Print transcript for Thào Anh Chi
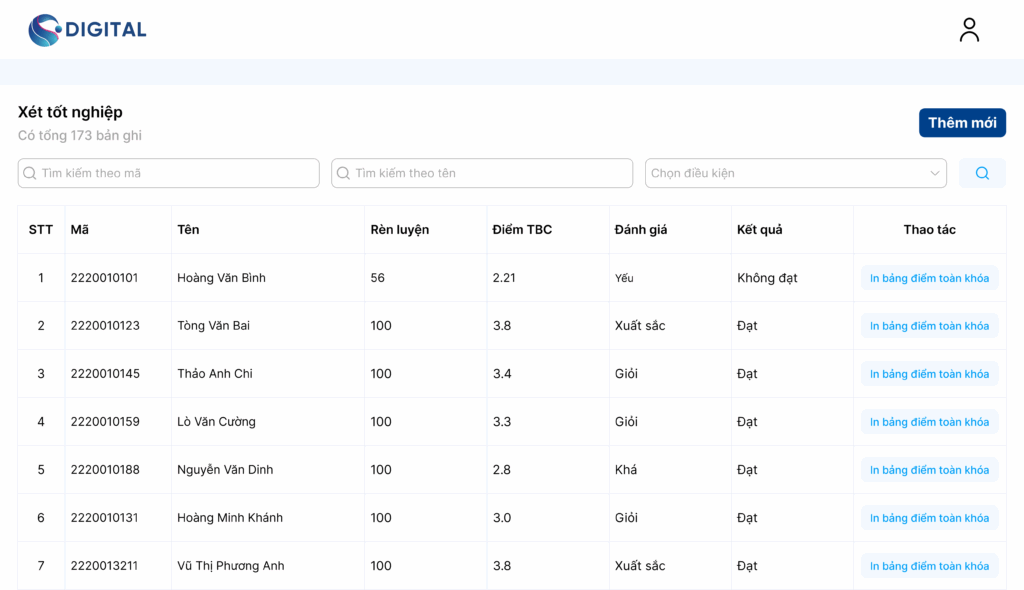Viewport: 1024px width, 590px height. click(x=929, y=374)
